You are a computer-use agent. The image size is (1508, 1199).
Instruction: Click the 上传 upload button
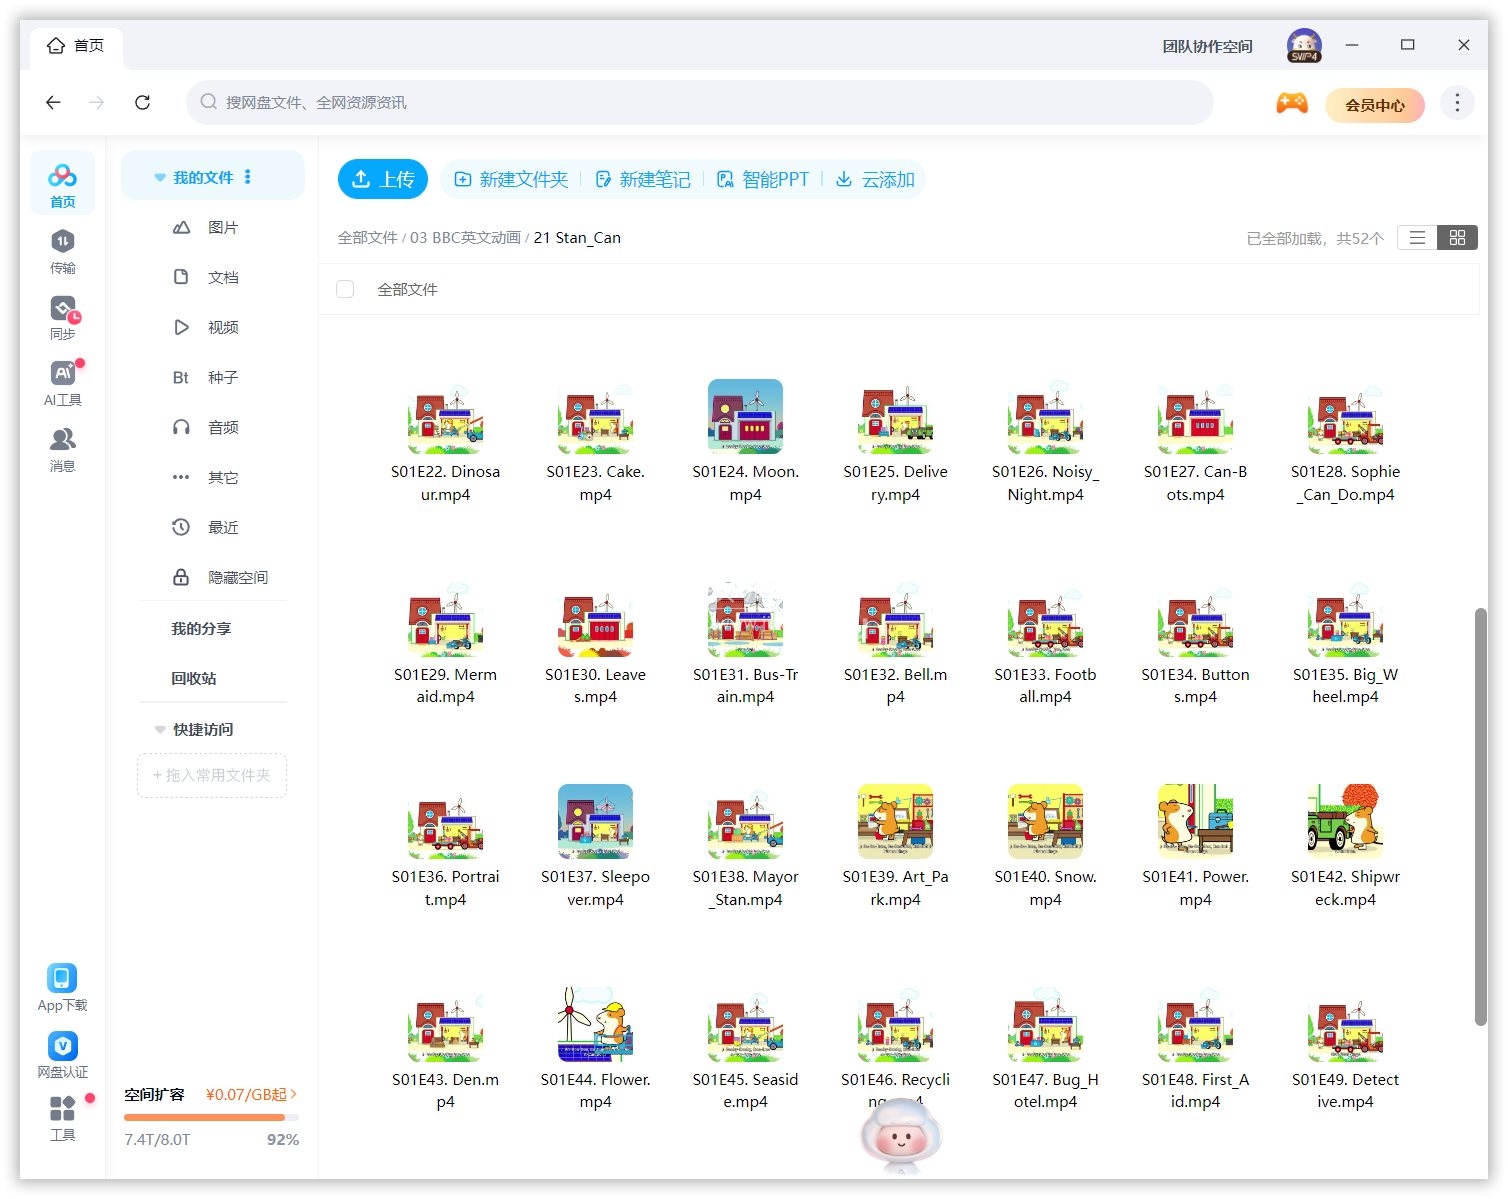(x=382, y=179)
